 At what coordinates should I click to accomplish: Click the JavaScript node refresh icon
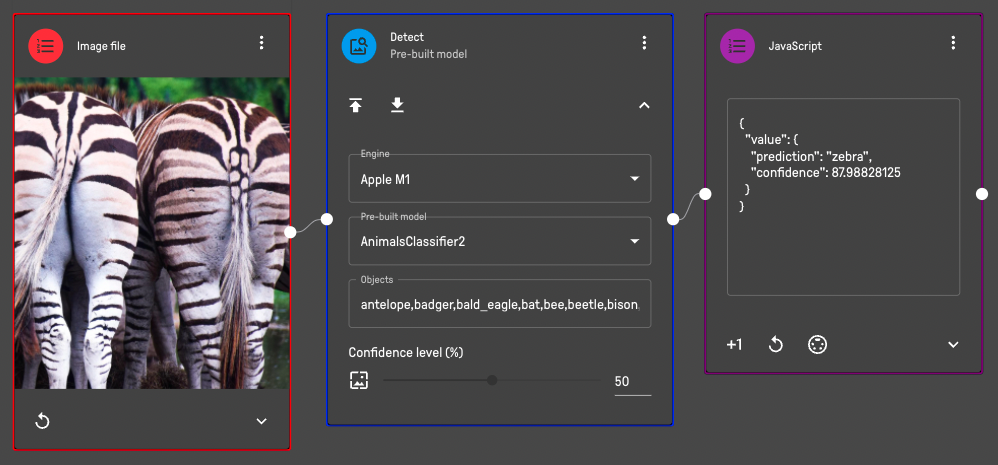coord(775,344)
